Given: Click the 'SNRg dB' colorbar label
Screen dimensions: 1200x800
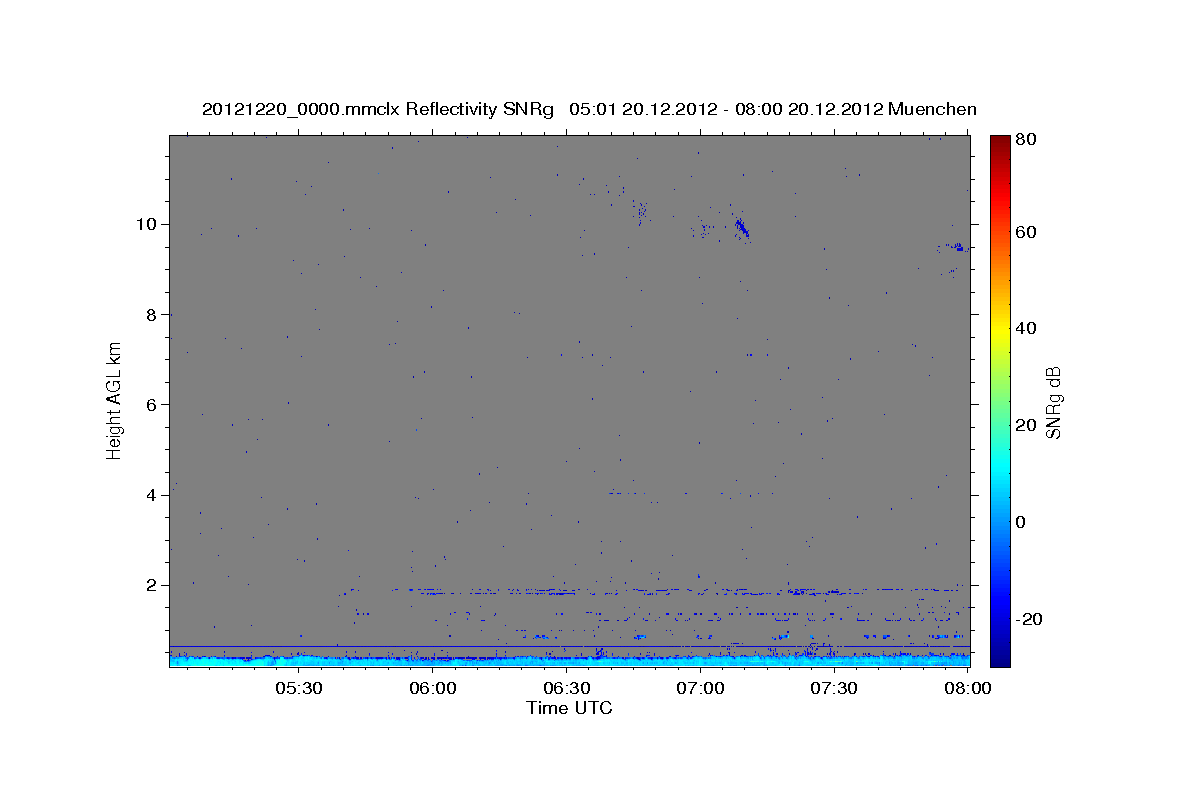Looking at the screenshot, I should click(1053, 403).
